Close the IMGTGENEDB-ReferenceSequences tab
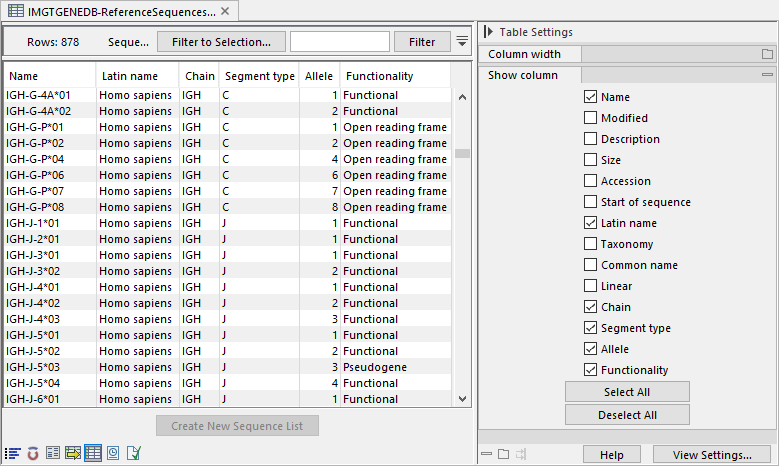Image resolution: width=779 pixels, height=466 pixels. (x=225, y=11)
